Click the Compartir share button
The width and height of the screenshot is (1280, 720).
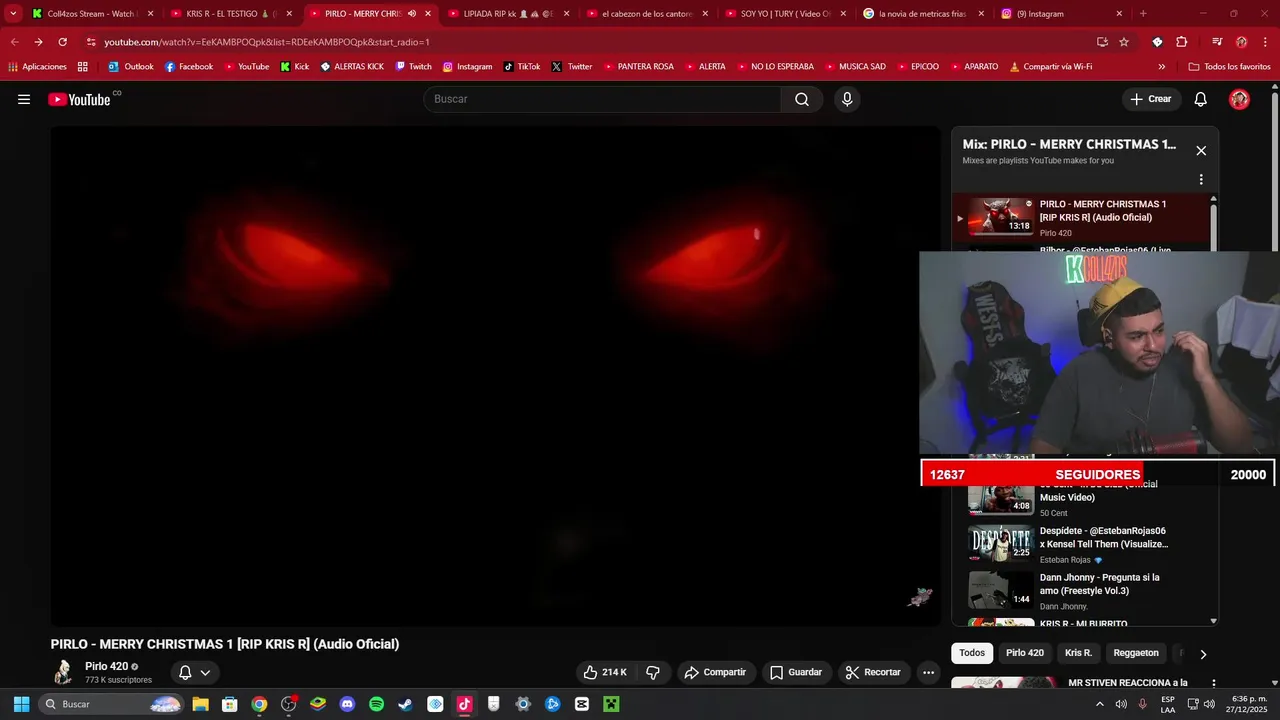715,672
